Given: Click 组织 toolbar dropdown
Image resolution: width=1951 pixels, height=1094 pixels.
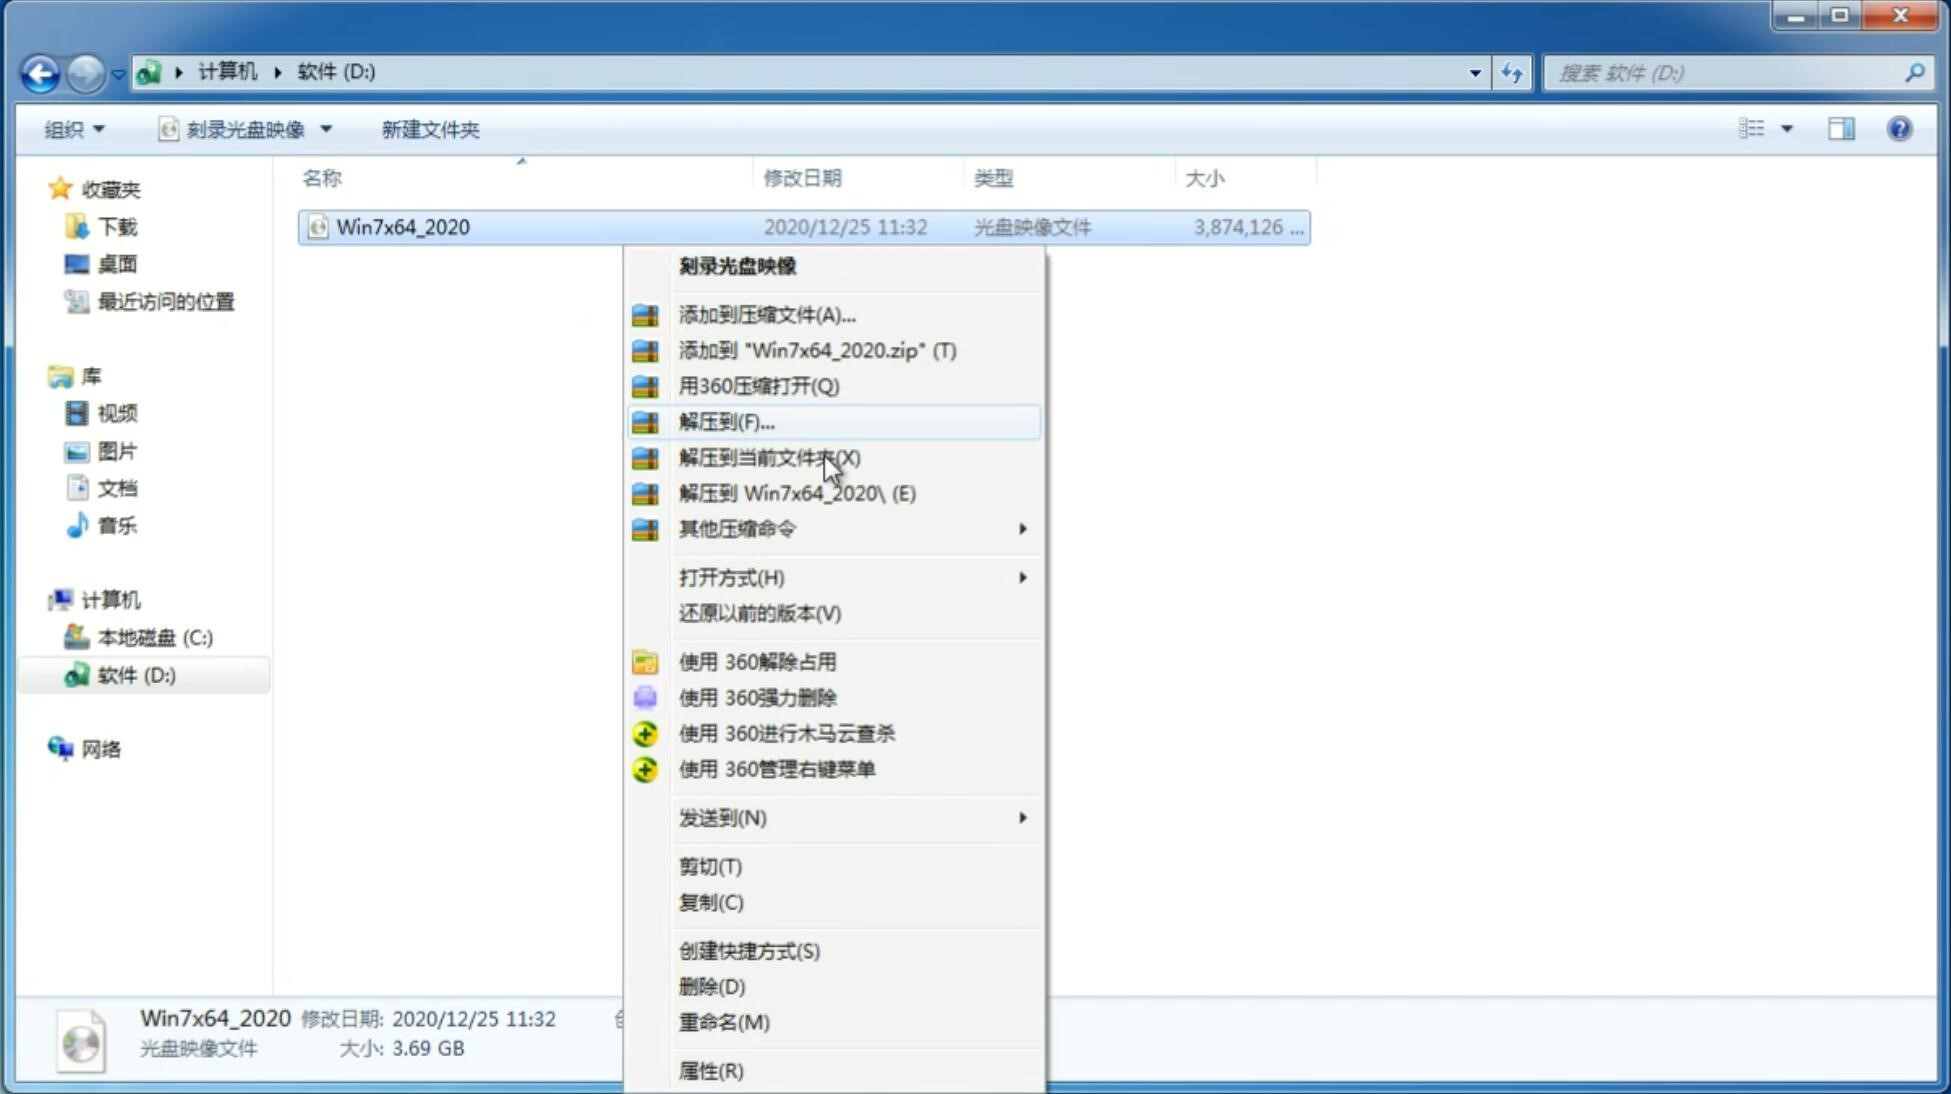Looking at the screenshot, I should pyautogui.click(x=75, y=129).
